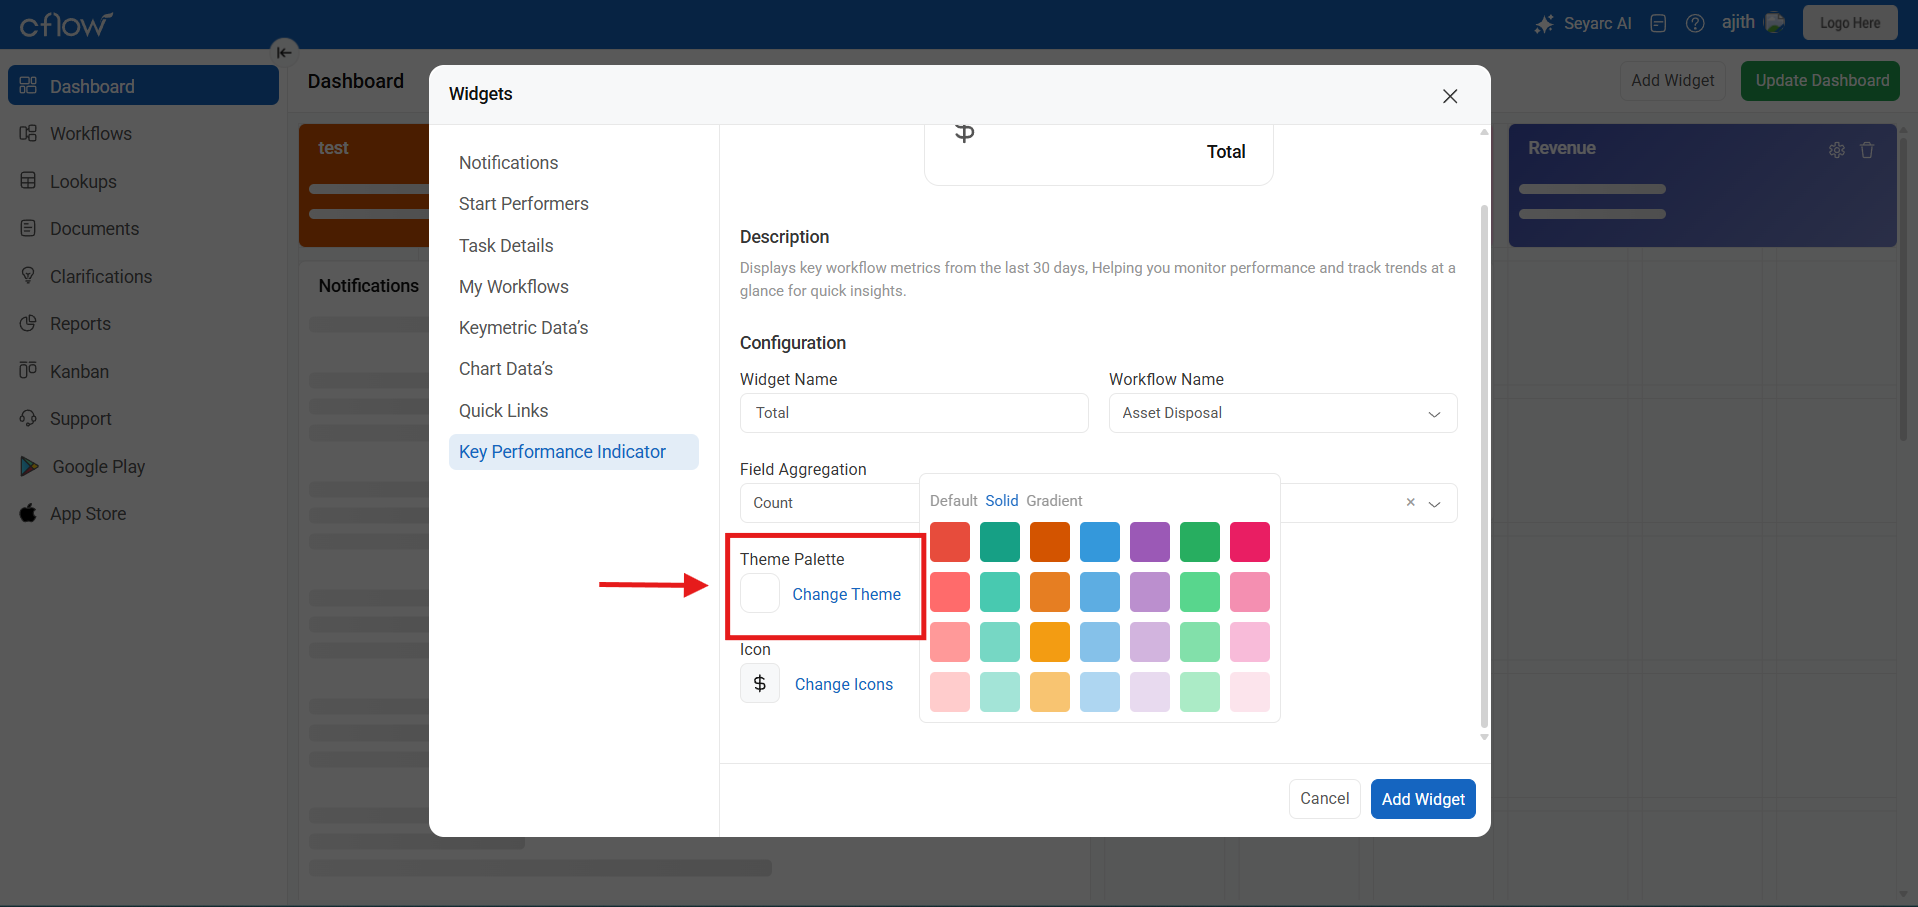Open settings gear on Revenue widget
1918x907 pixels.
pos(1837,150)
